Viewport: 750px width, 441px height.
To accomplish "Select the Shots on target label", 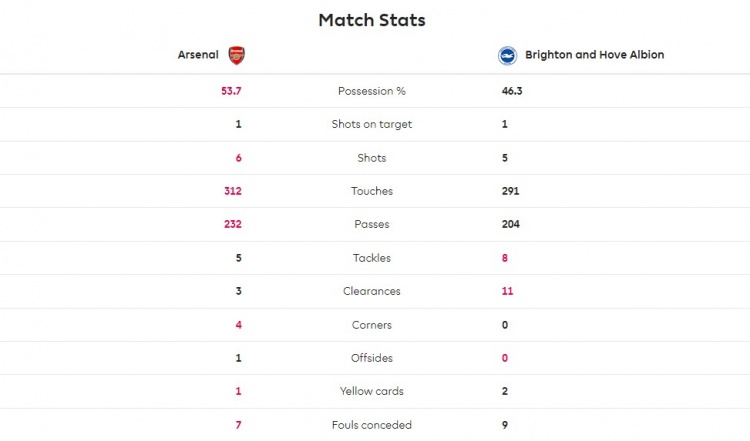I will click(x=372, y=124).
